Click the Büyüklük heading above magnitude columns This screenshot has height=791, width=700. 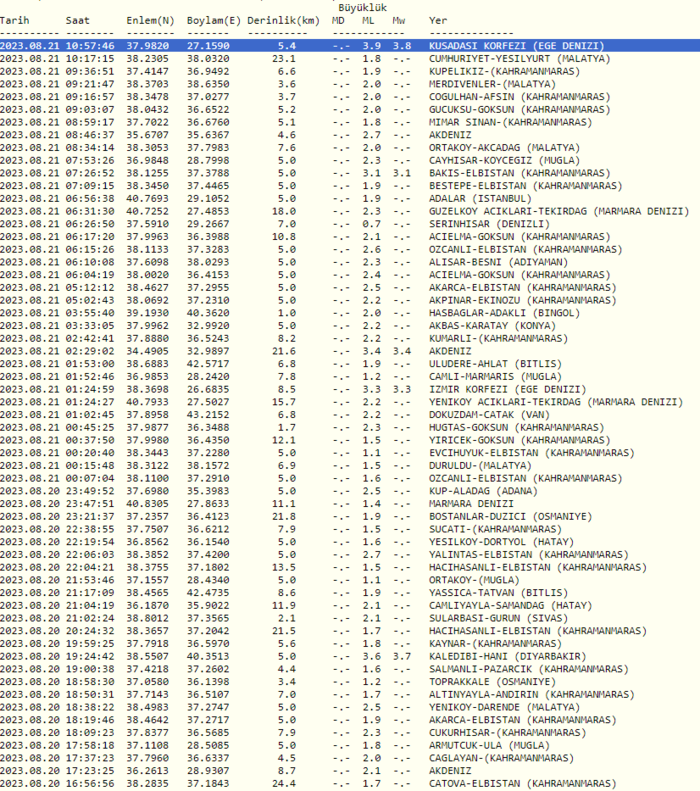362,6
